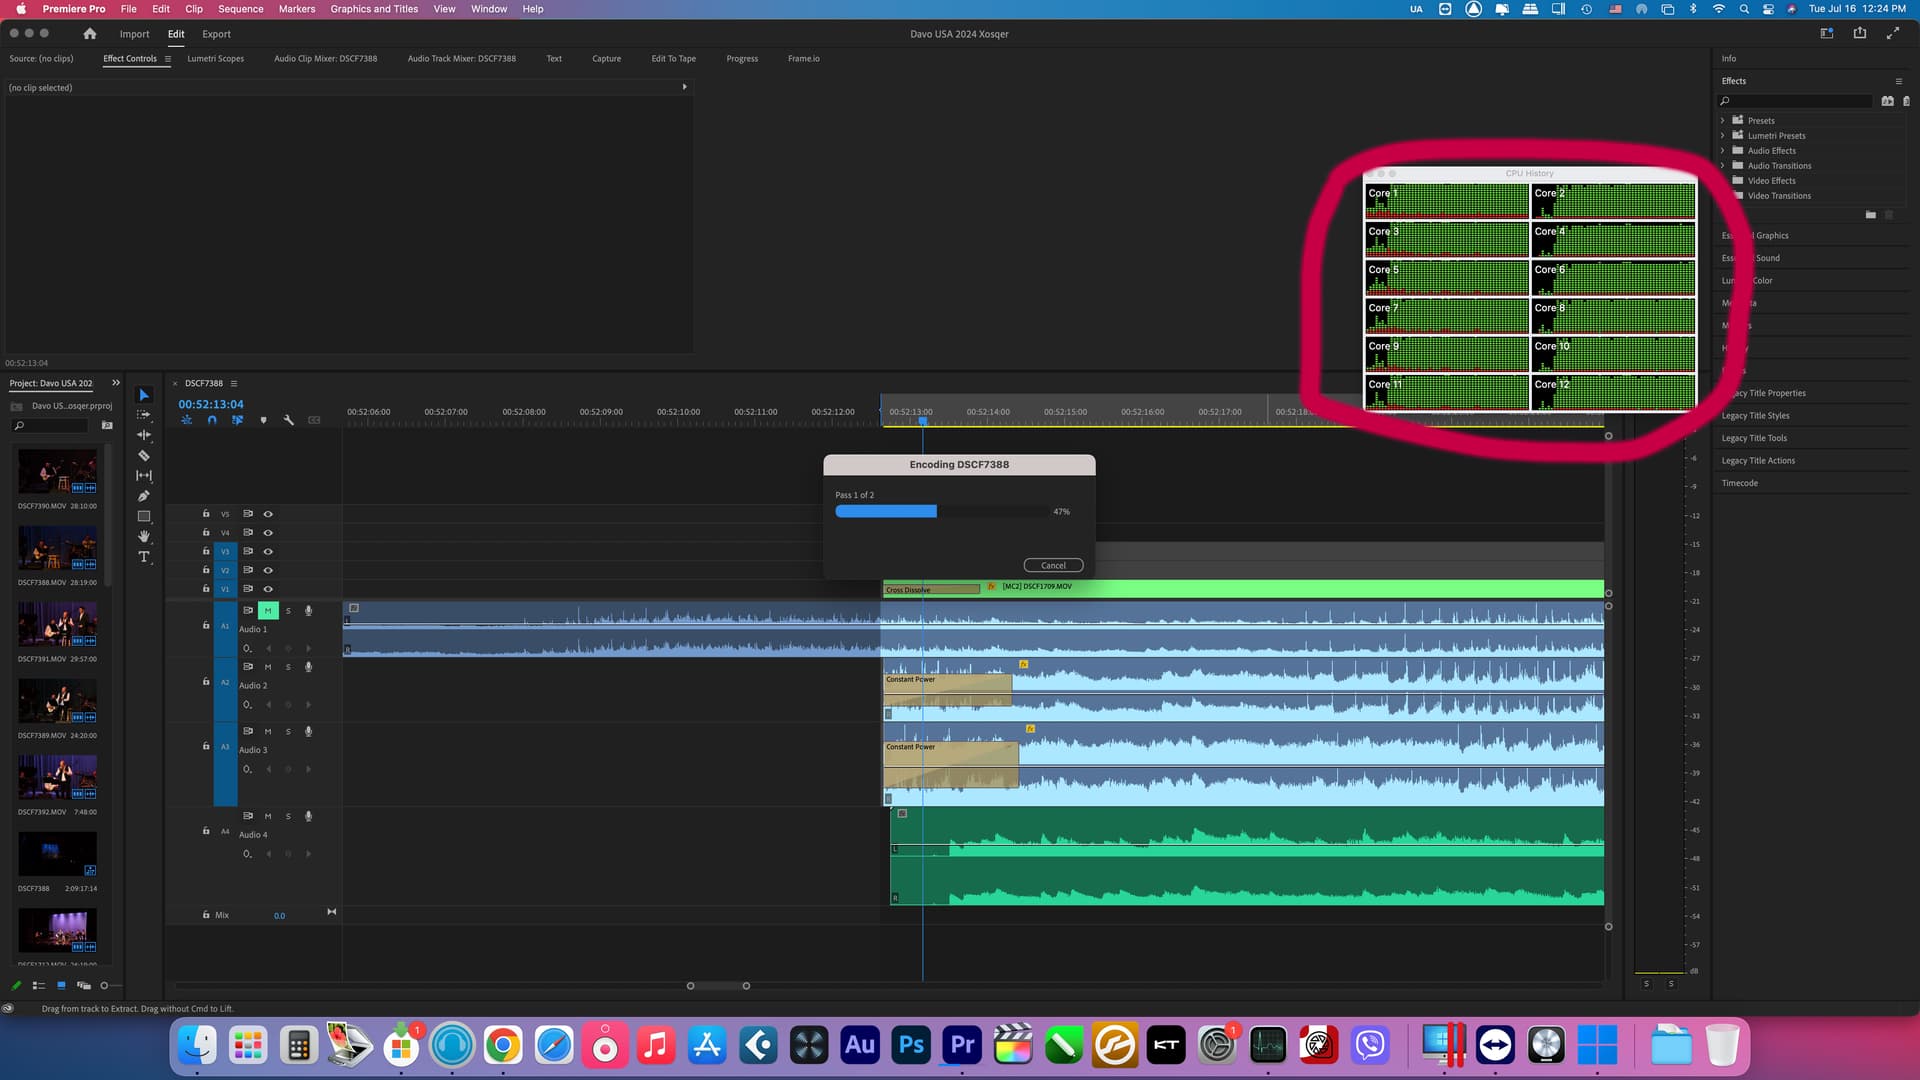The height and width of the screenshot is (1080, 1920).
Task: Click the Mix track volume value
Action: pyautogui.click(x=279, y=916)
